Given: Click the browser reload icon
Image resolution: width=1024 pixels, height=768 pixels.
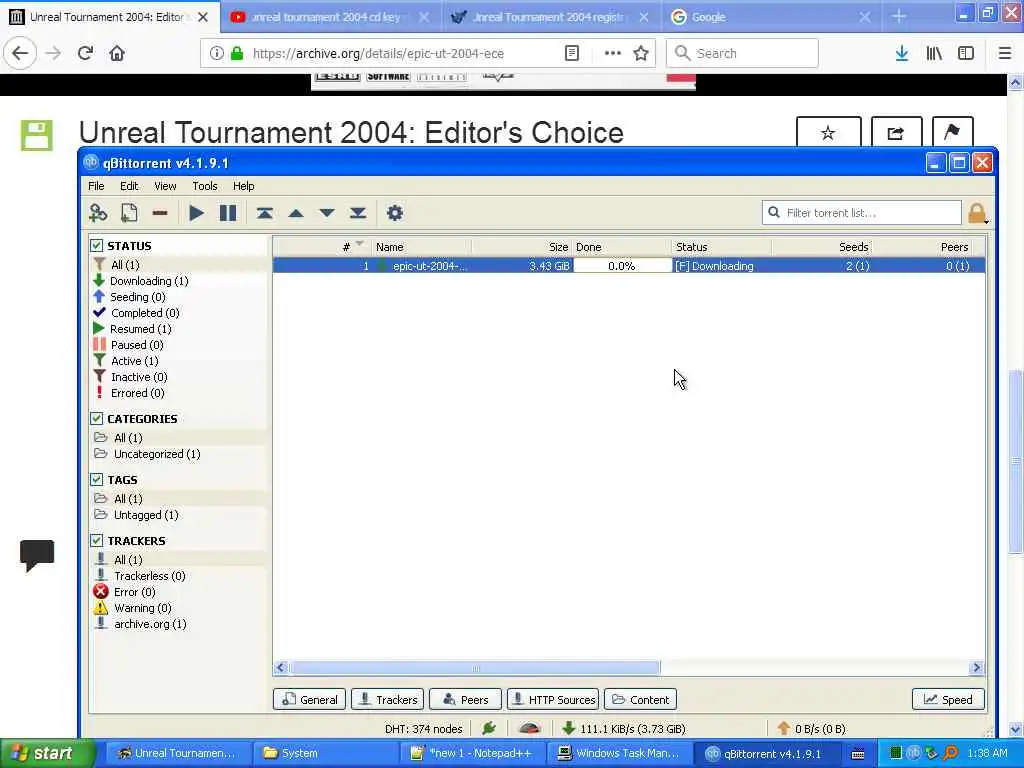Looking at the screenshot, I should pyautogui.click(x=85, y=54).
